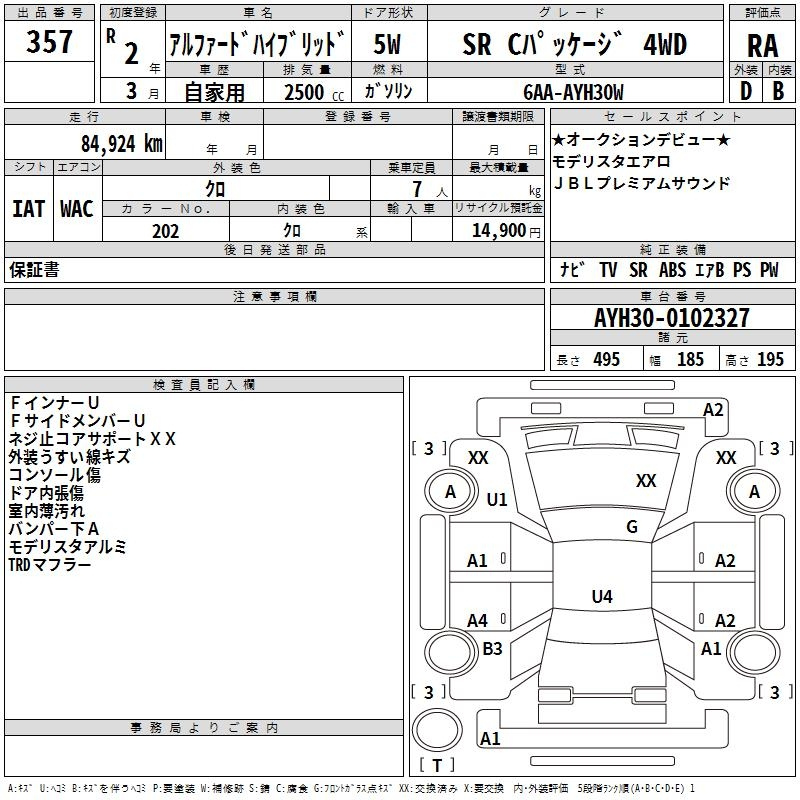Click the interior grade B
Image resolution: width=800 pixels, height=800 pixels.
click(x=778, y=91)
